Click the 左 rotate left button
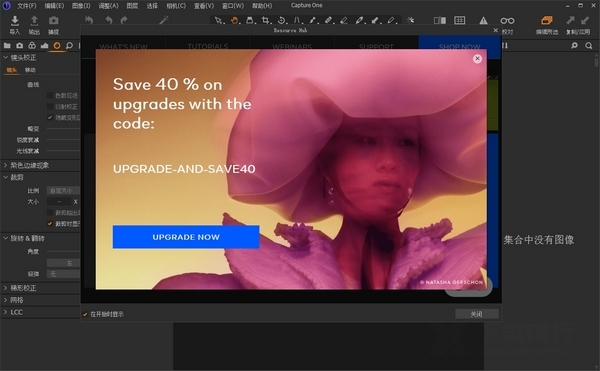Viewport: 600px width, 371px height. [x=63, y=263]
